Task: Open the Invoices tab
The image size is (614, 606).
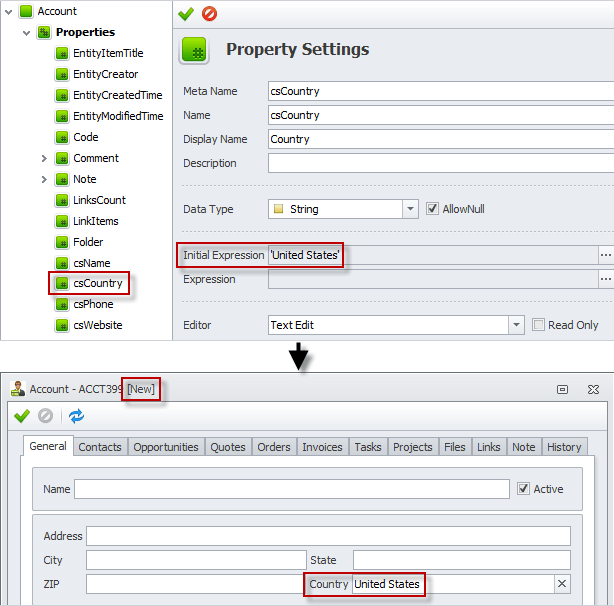Action: pos(322,447)
